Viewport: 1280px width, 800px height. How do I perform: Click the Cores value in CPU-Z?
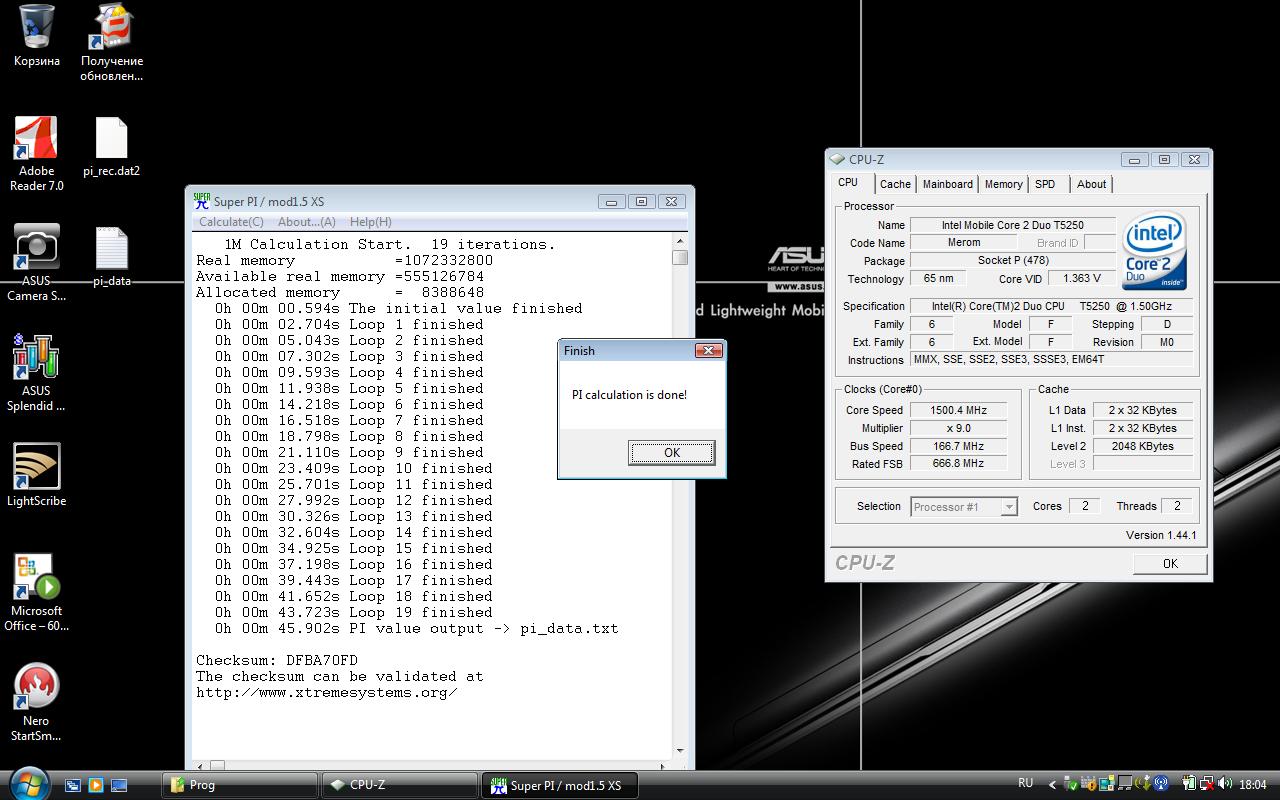coord(1084,506)
